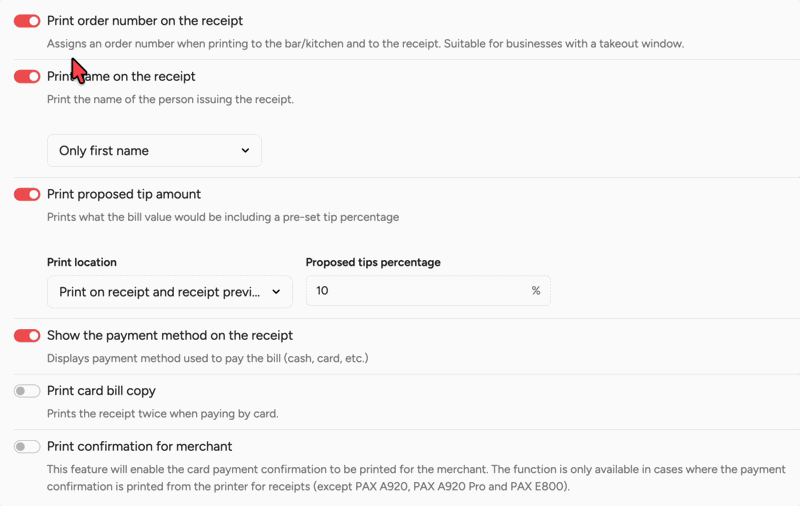The width and height of the screenshot is (800, 506).
Task: Click the tip value 10 in field
Action: click(x=322, y=291)
